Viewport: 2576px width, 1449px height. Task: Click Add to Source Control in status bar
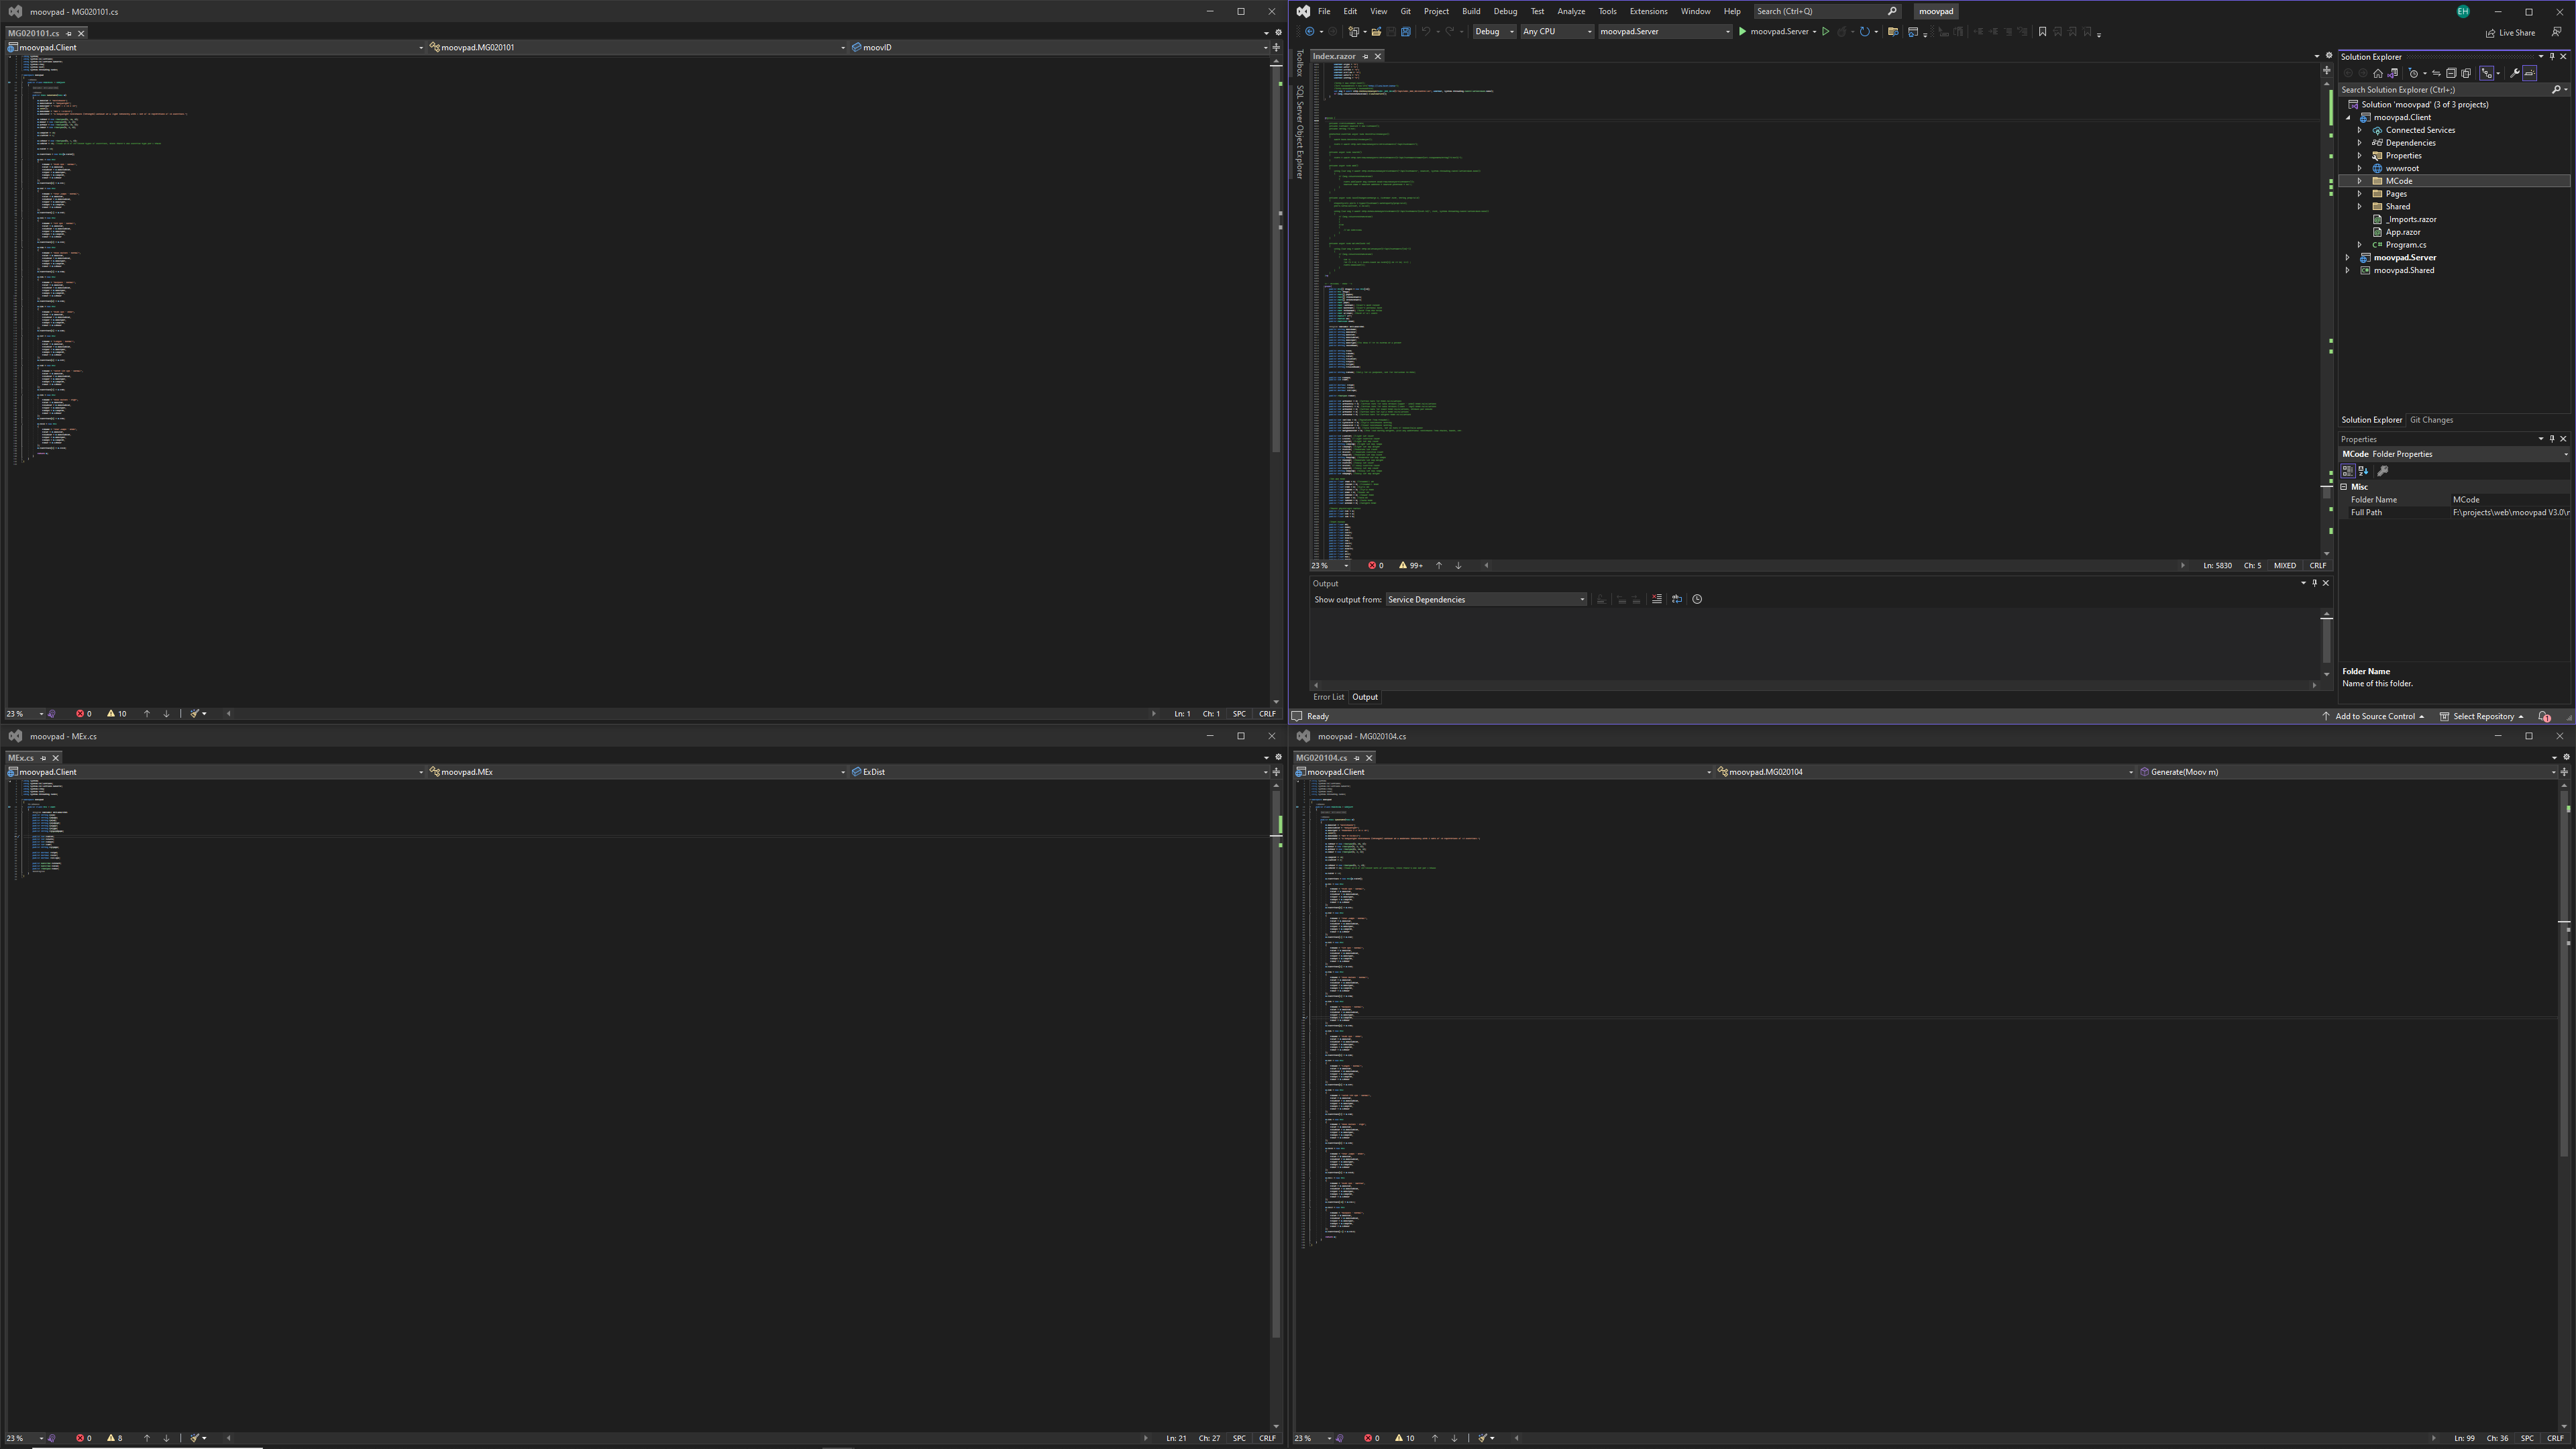(x=2374, y=716)
